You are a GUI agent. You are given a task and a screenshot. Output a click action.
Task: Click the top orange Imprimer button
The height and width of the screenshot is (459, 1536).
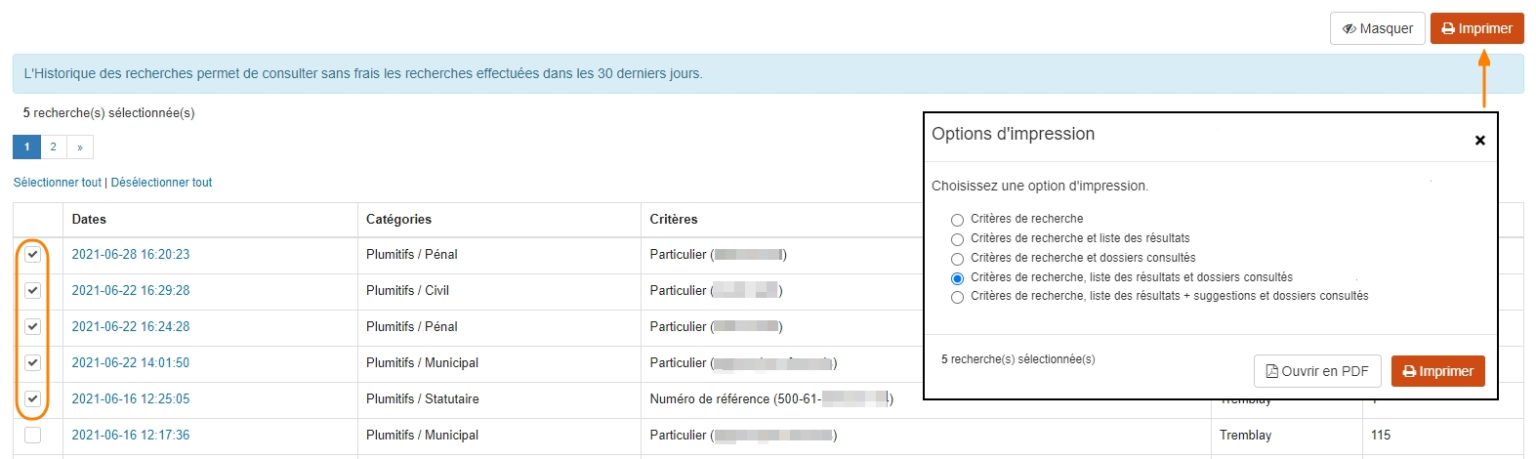click(1476, 29)
